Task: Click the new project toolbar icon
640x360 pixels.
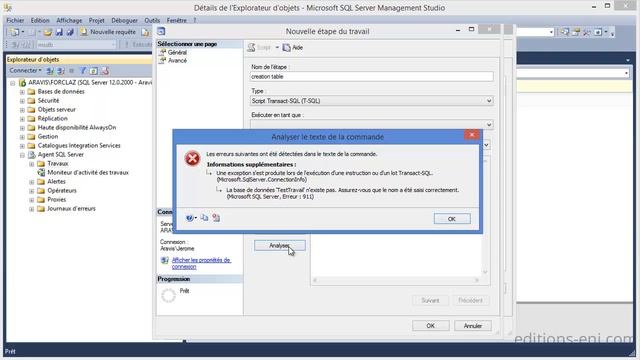Action: click(15, 32)
